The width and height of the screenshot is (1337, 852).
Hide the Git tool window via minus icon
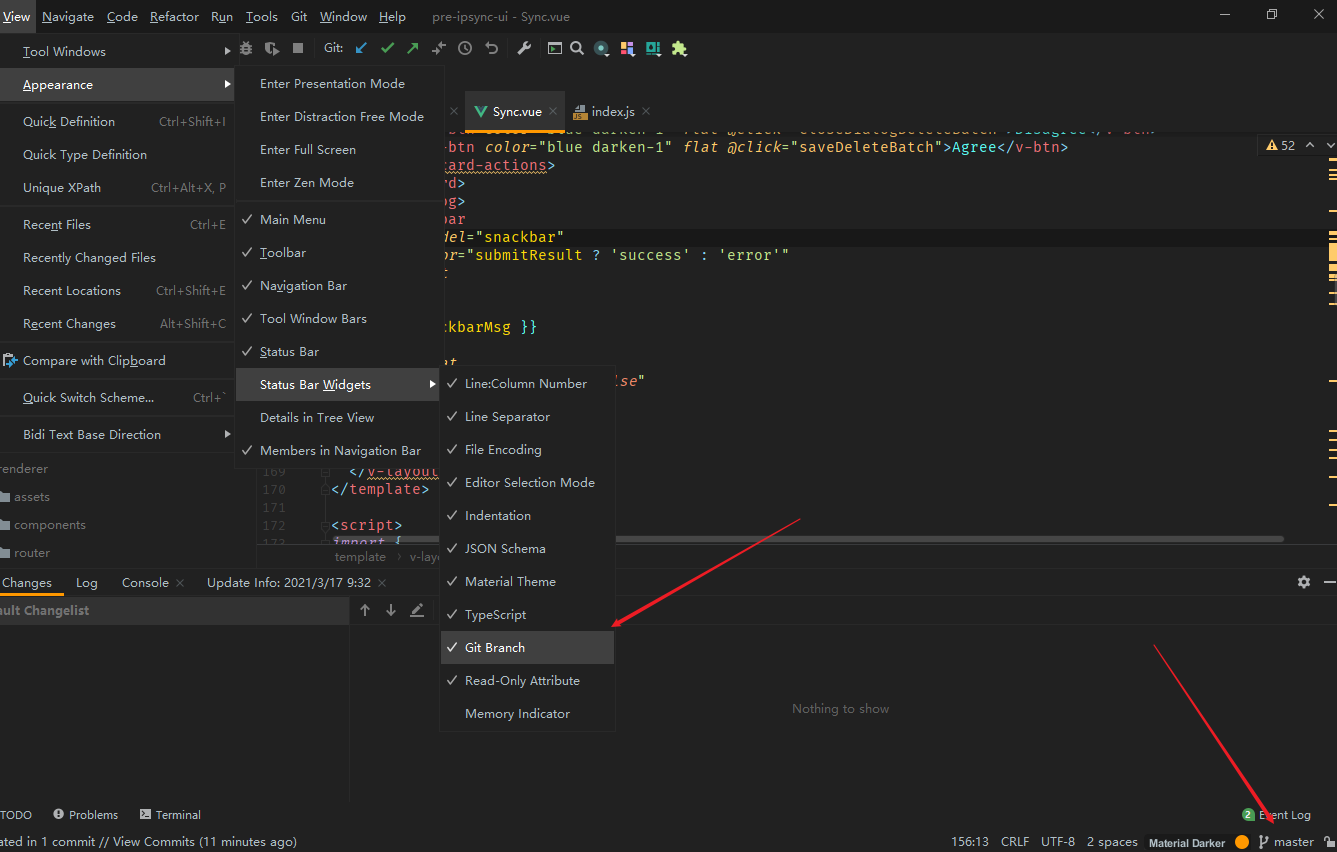[x=1329, y=582]
